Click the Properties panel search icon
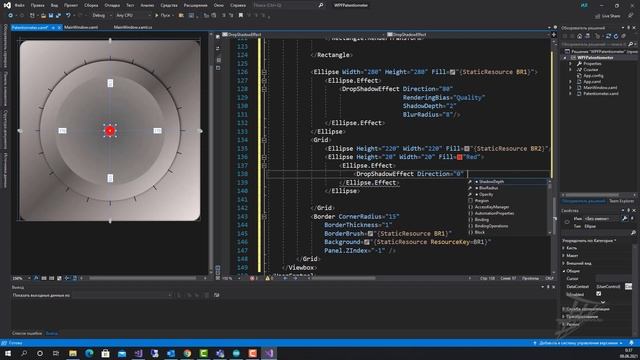640x360 pixels. point(633,233)
